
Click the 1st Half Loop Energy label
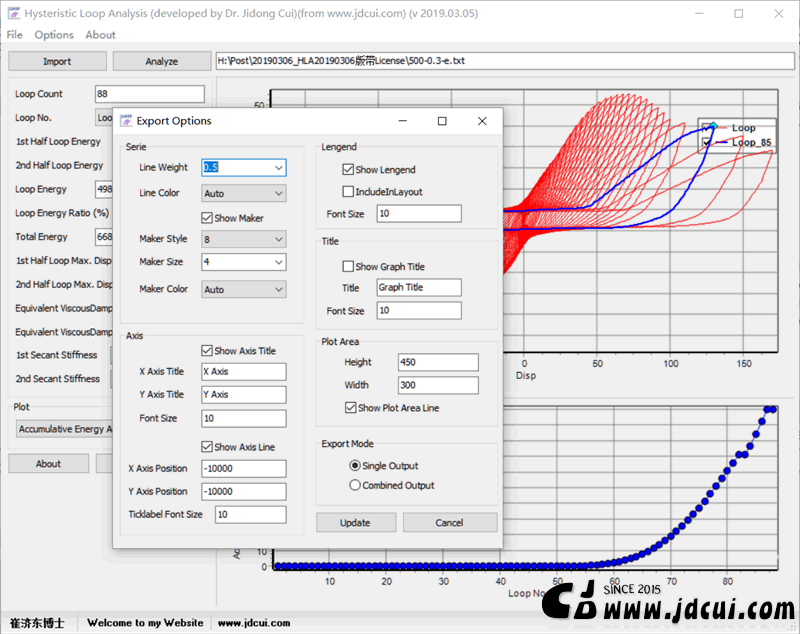tap(58, 141)
